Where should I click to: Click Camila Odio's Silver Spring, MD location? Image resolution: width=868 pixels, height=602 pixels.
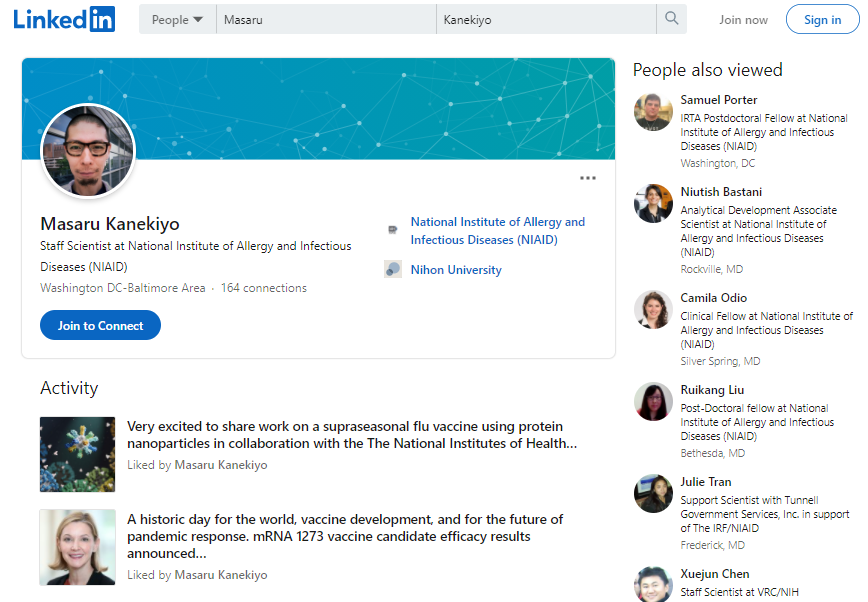coord(720,361)
